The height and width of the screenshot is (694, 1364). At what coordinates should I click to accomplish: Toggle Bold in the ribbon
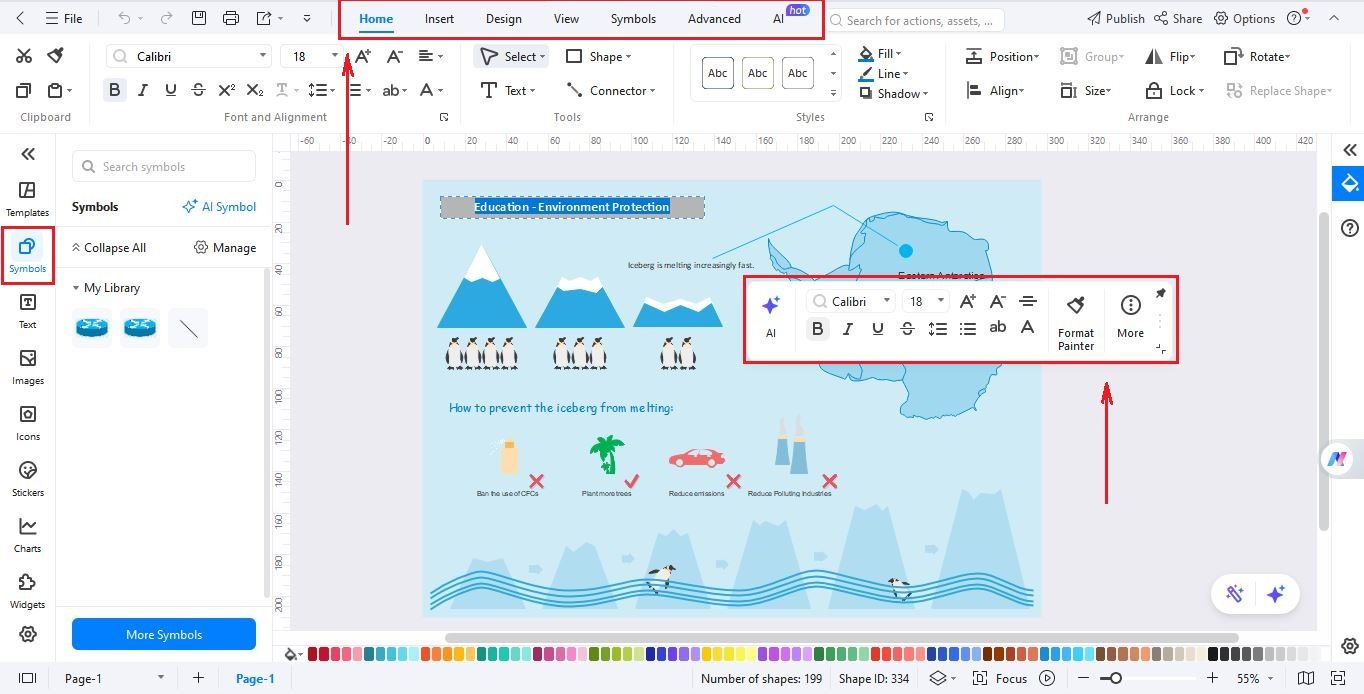[115, 90]
